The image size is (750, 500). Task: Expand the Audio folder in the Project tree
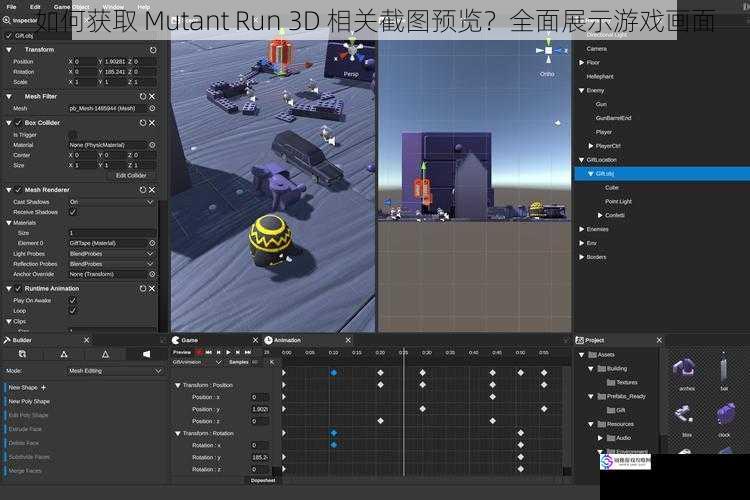[600, 438]
